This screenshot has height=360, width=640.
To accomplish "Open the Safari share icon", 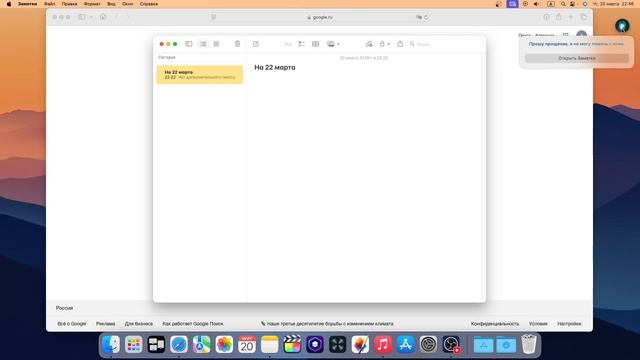I will [559, 17].
